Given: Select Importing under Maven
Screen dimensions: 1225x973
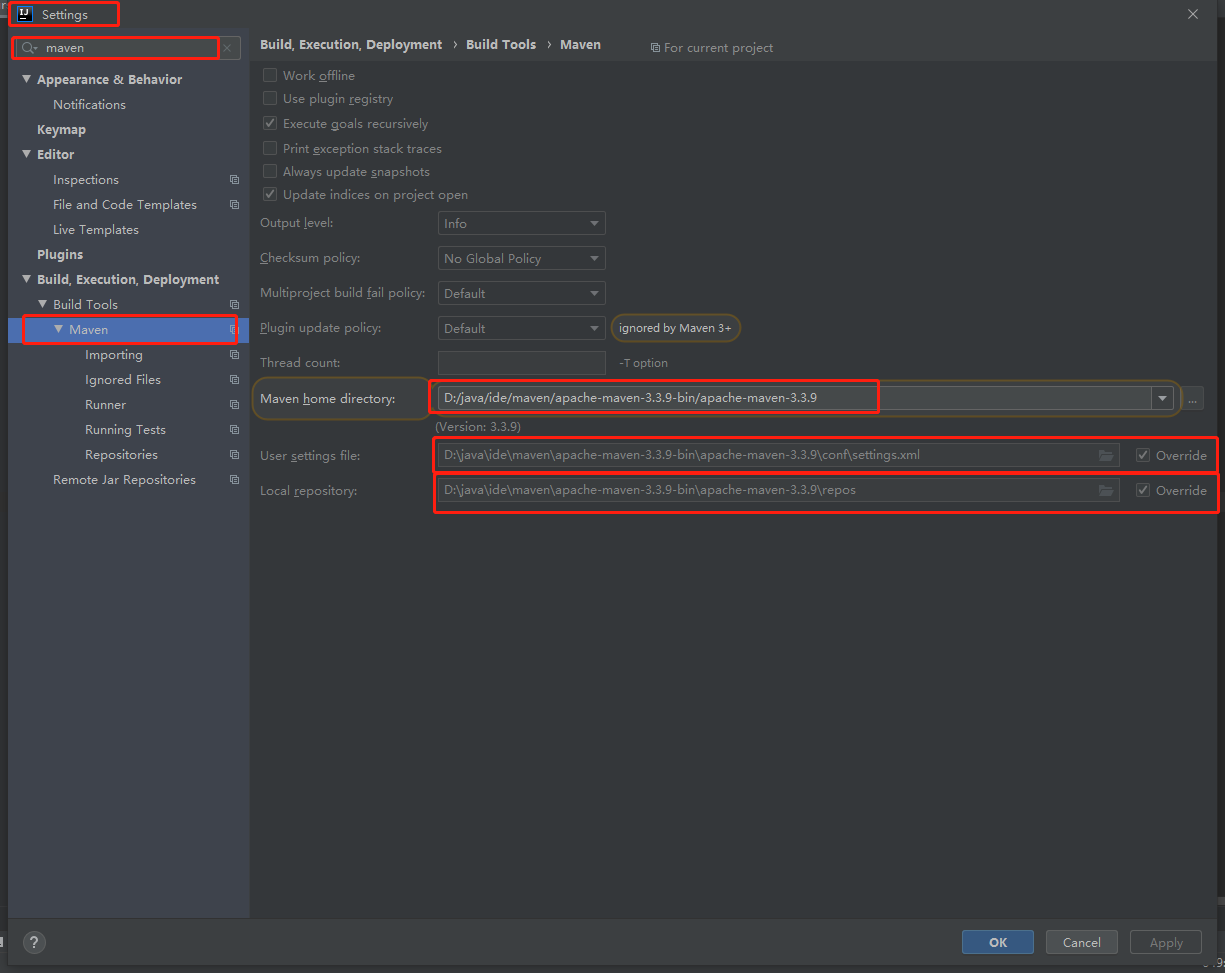Looking at the screenshot, I should pyautogui.click(x=114, y=355).
